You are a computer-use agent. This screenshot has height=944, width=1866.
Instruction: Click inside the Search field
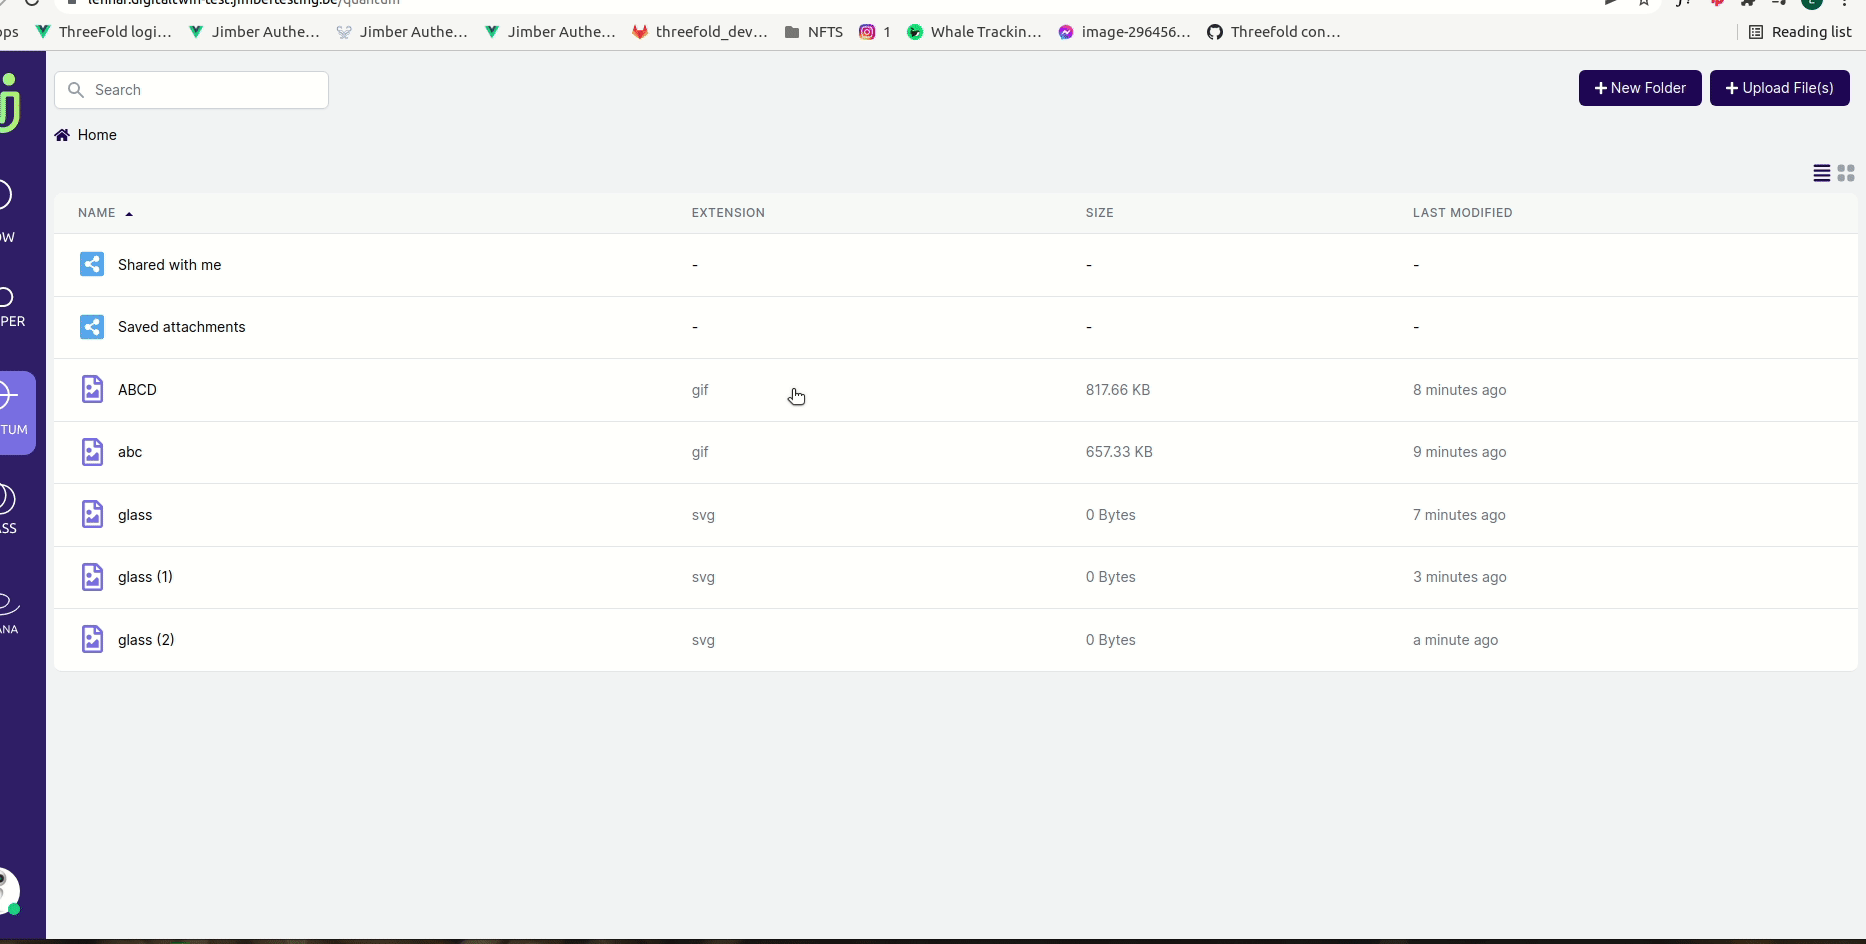coord(190,89)
